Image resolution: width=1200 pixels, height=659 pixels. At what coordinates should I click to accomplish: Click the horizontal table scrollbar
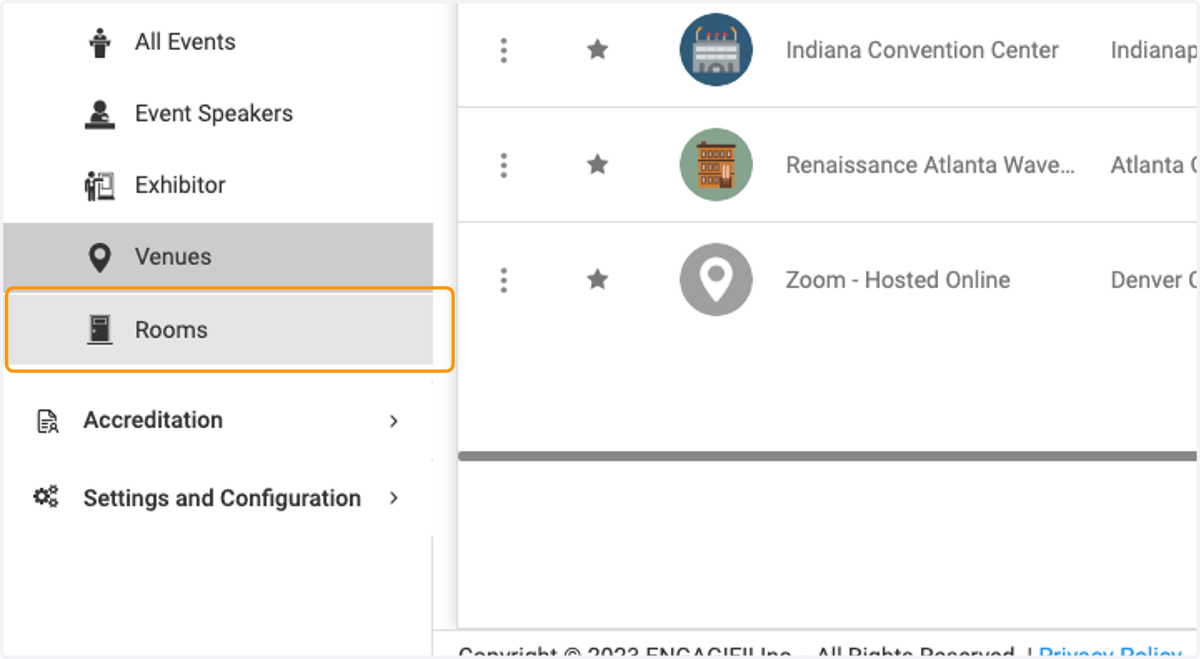829,456
